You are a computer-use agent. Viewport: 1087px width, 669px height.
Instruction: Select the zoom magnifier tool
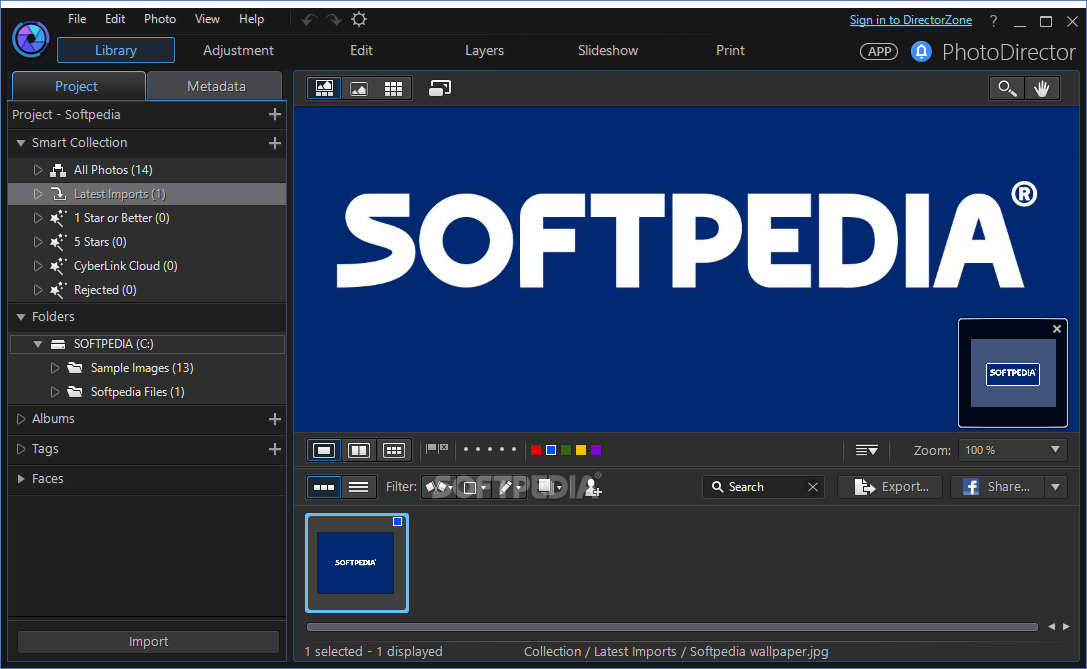click(1007, 88)
